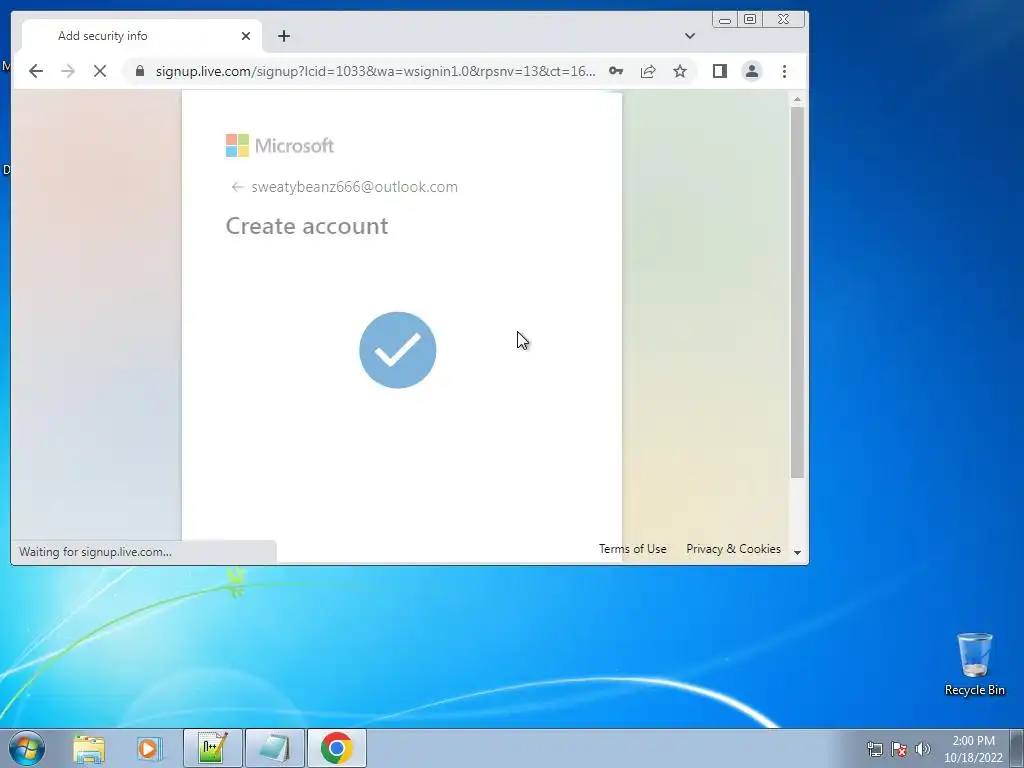Maximize the Chrome window
Viewport: 1024px width, 768px height.
click(x=750, y=20)
